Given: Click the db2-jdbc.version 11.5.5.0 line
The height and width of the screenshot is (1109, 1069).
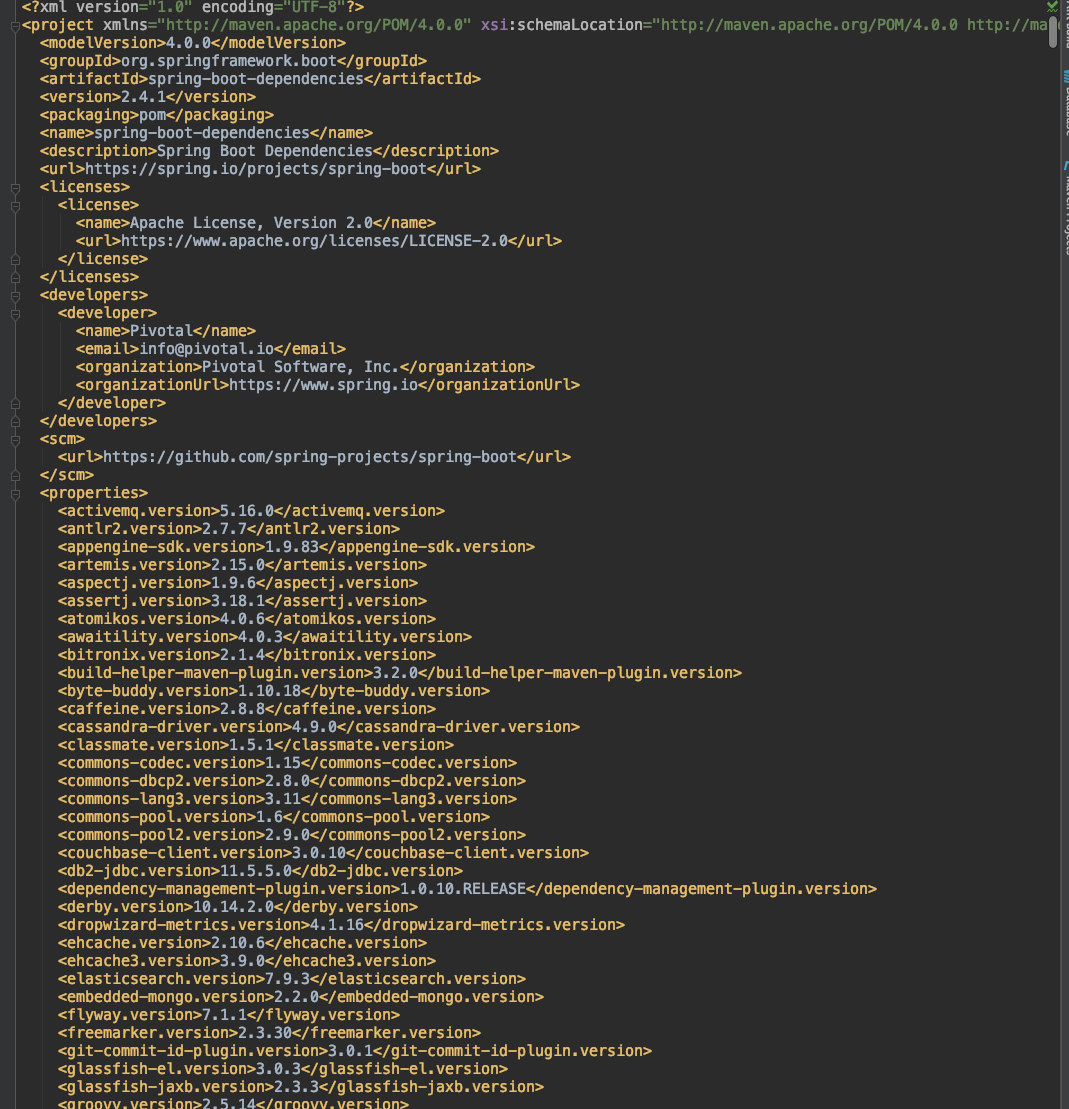Looking at the screenshot, I should tap(260, 871).
